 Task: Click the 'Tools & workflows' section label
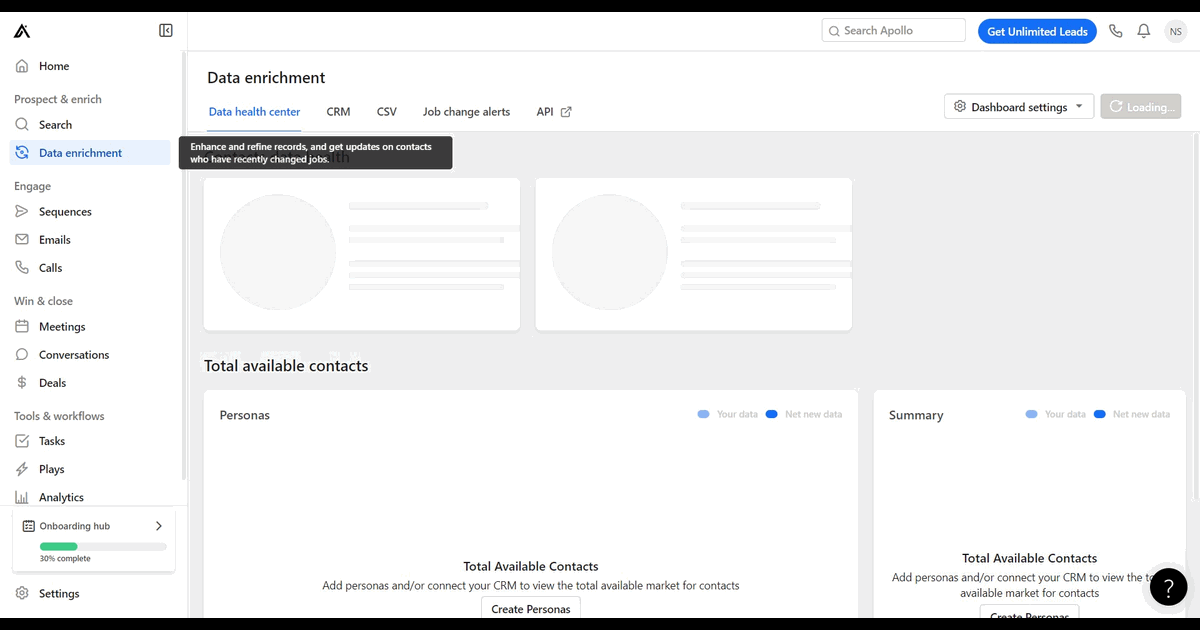point(59,416)
